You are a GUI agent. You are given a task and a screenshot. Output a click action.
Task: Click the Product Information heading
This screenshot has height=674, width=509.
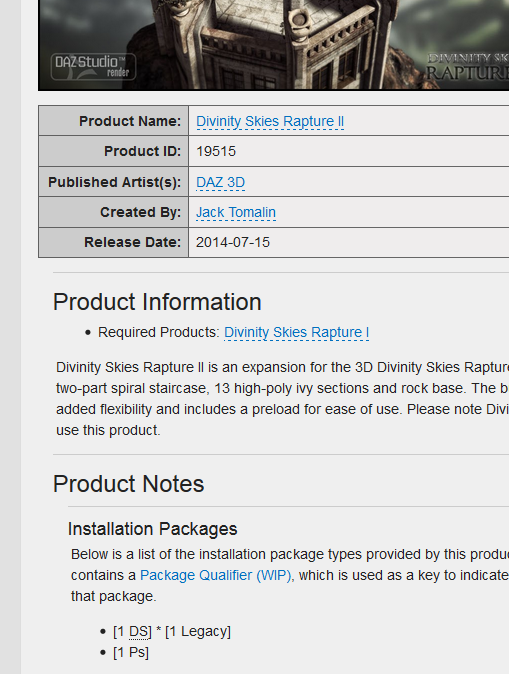pos(157,302)
